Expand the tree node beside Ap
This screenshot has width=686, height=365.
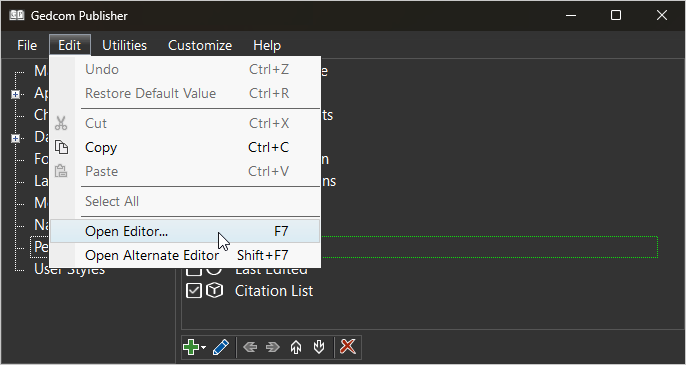click(x=15, y=94)
